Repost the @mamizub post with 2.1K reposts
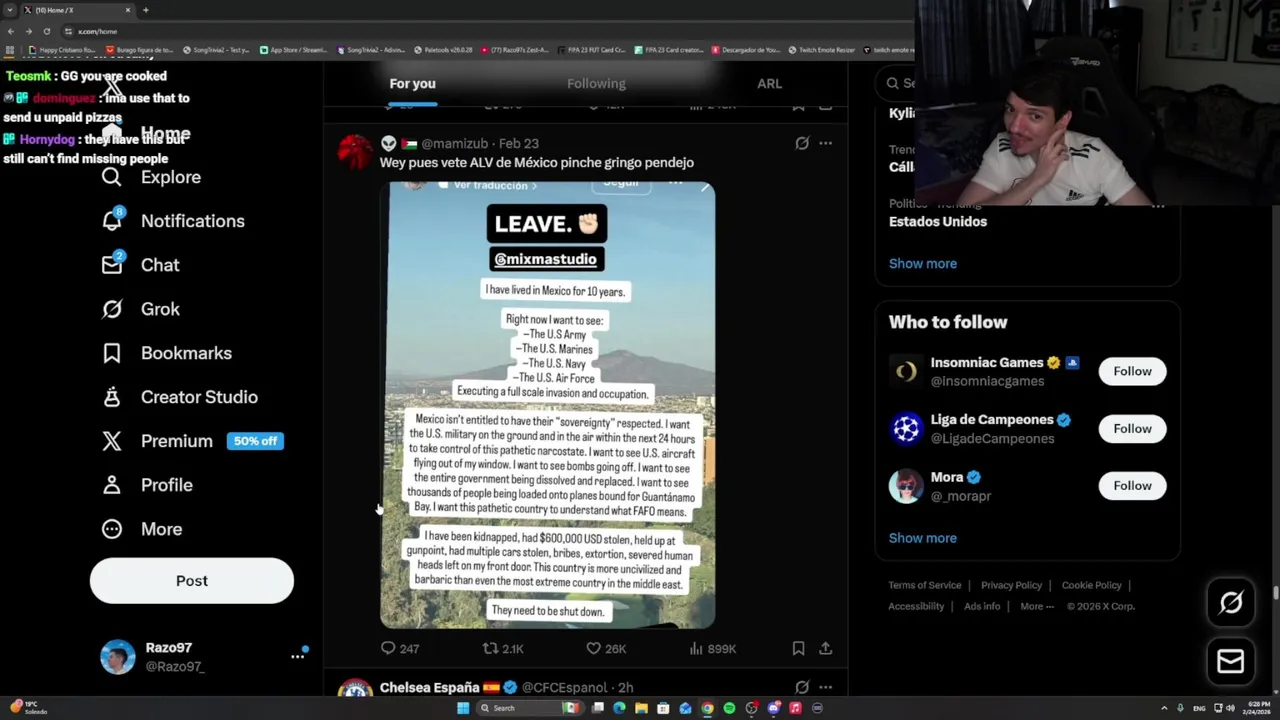 (490, 648)
